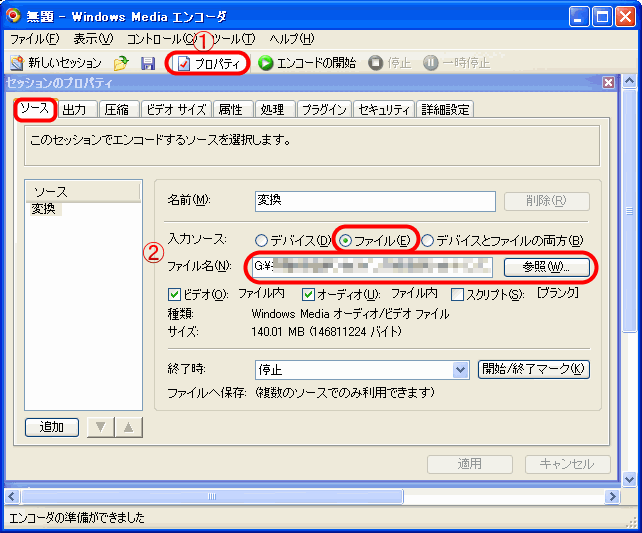642x533 pixels.
Task: Select the デバイス radio button
Action: coord(262,240)
